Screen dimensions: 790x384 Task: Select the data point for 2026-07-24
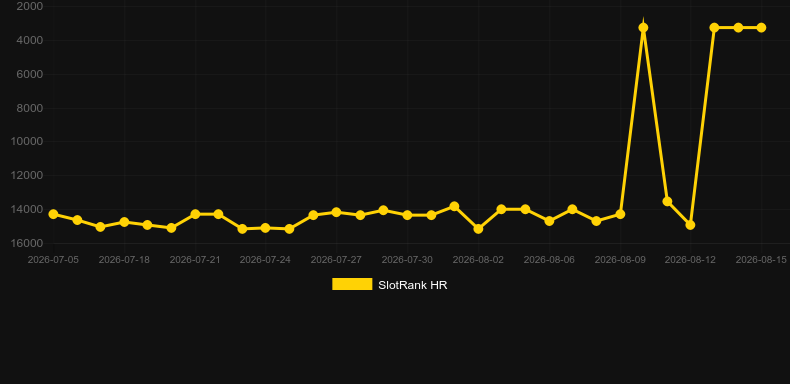(x=266, y=228)
